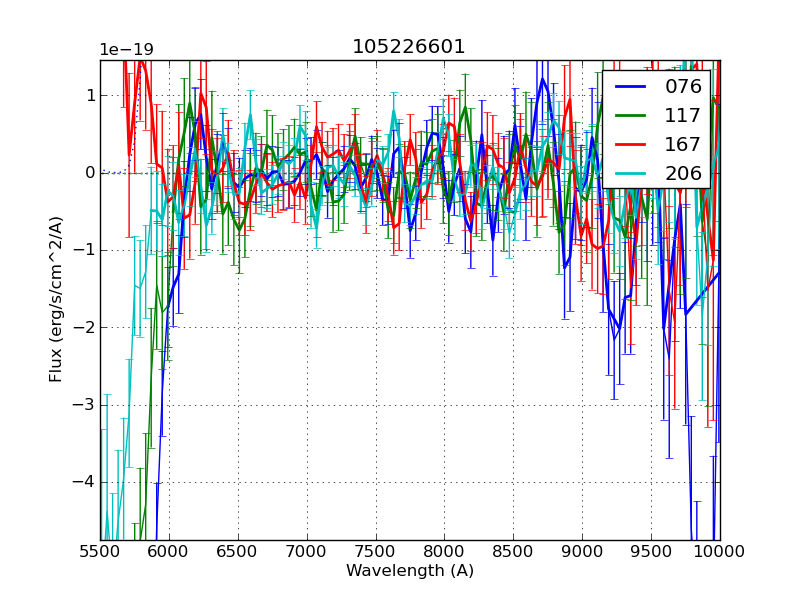
Task: Select the 076 legend label
Action: pos(683,87)
